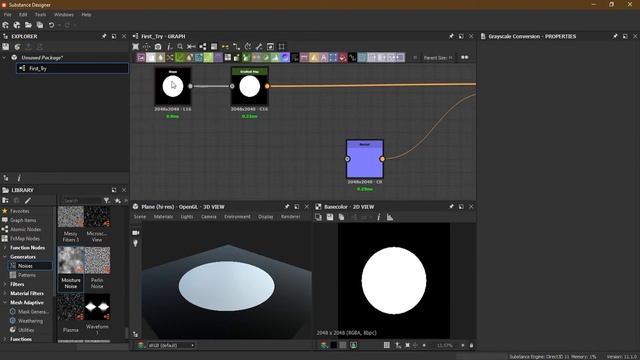Click the camera snapshot icon in graph toolbar
The height and width of the screenshot is (360, 640).
click(158, 47)
